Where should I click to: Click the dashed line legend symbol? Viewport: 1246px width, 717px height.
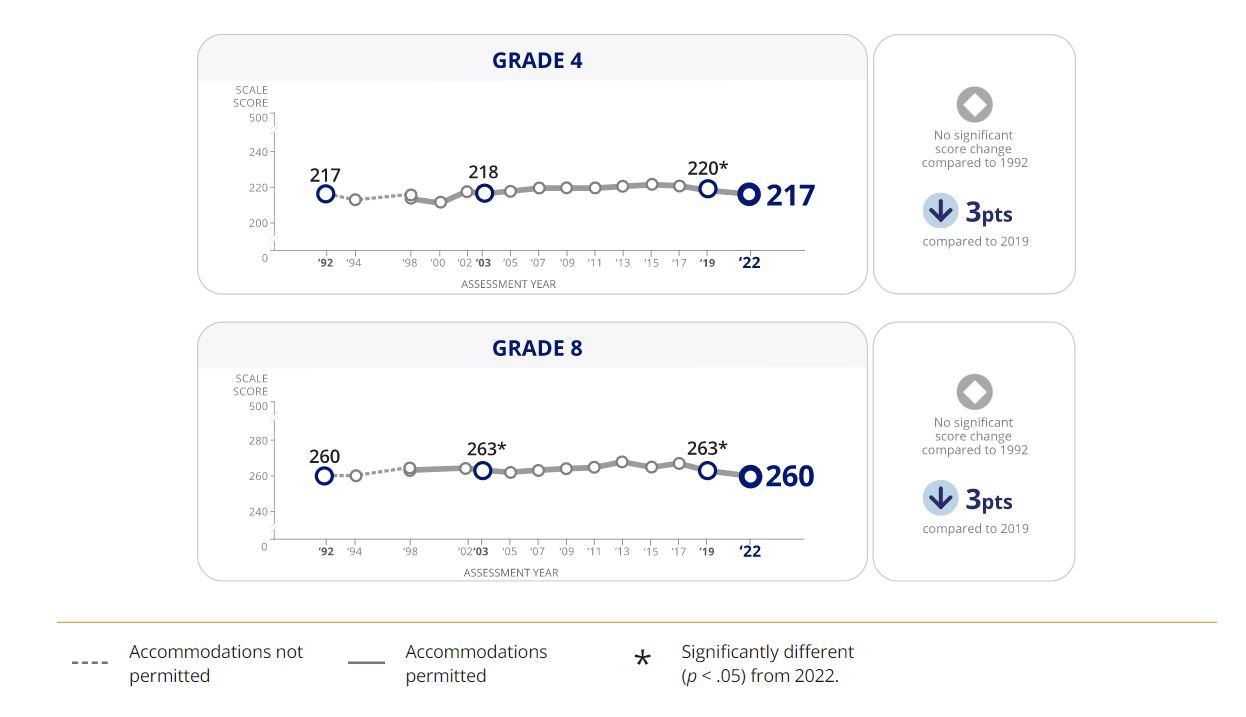point(90,662)
